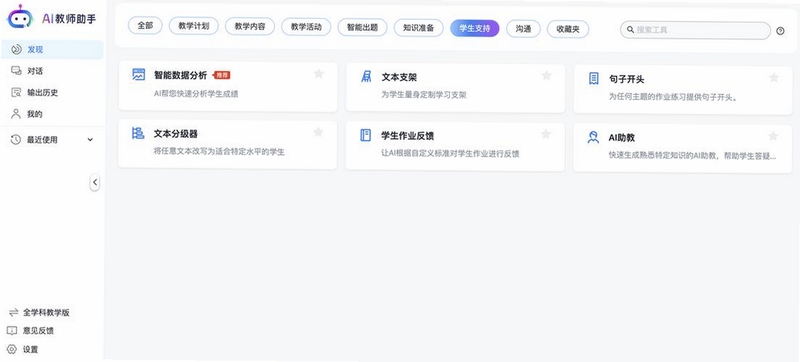Open 意见反馈 feedback link
Screen dimensions: 800x362
click(38, 330)
